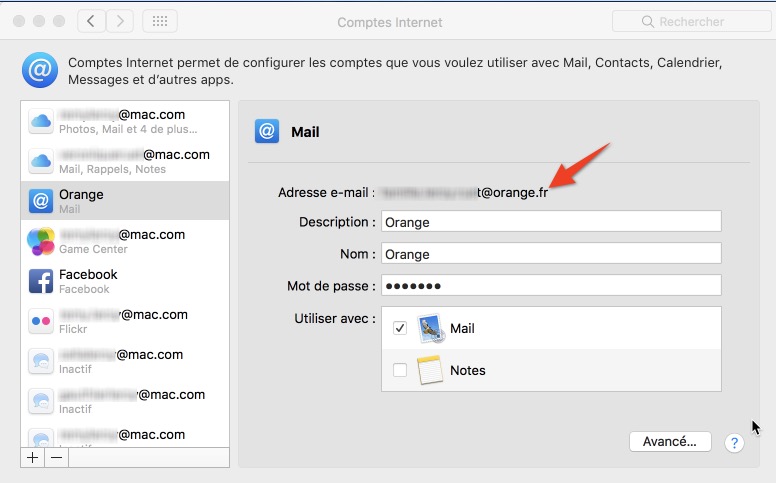This screenshot has height=483, width=776.
Task: Open the Avancé… settings
Action: [x=670, y=441]
